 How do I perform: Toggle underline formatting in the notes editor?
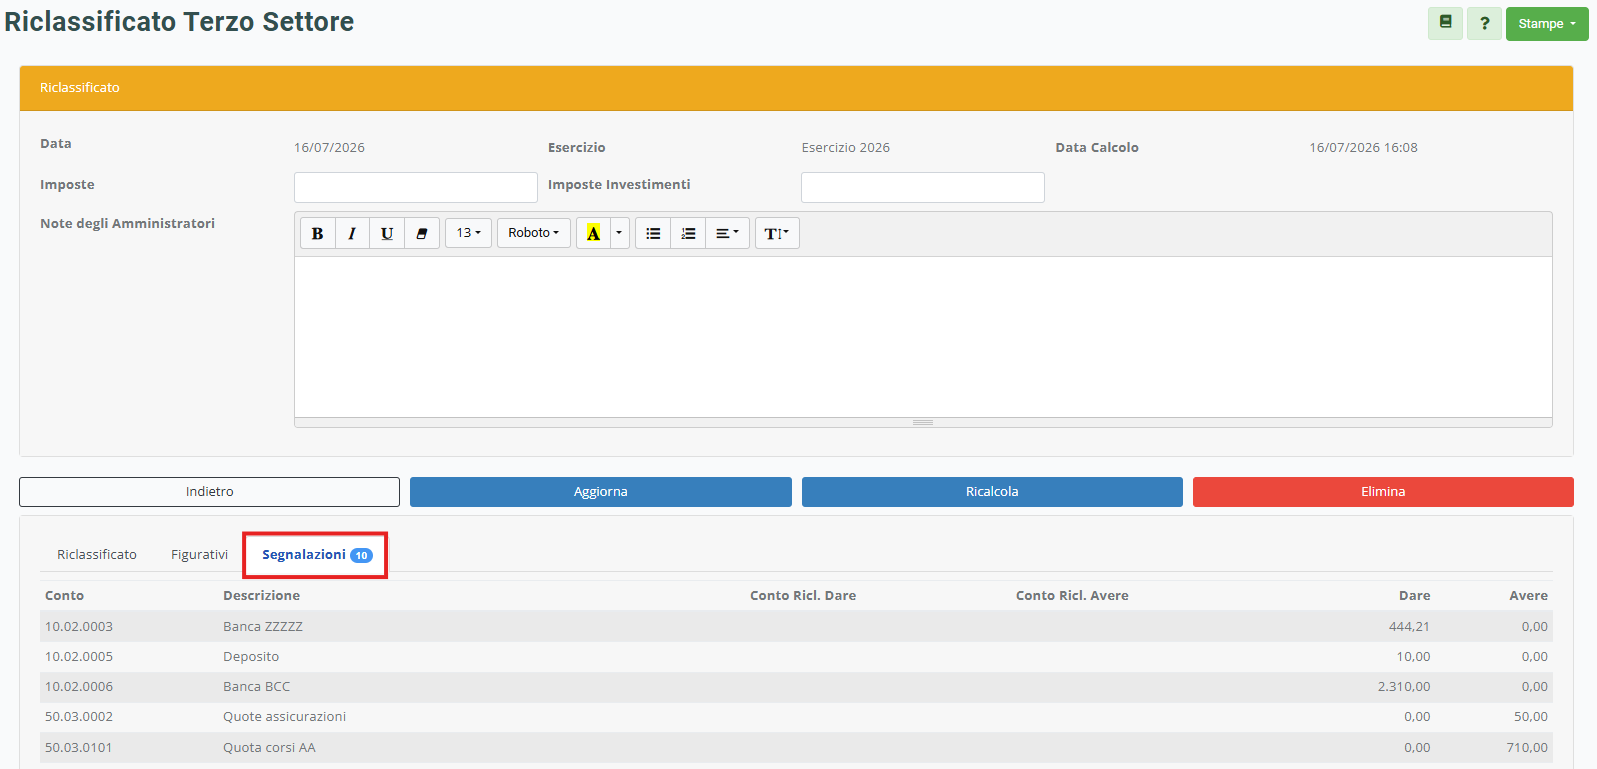(387, 233)
